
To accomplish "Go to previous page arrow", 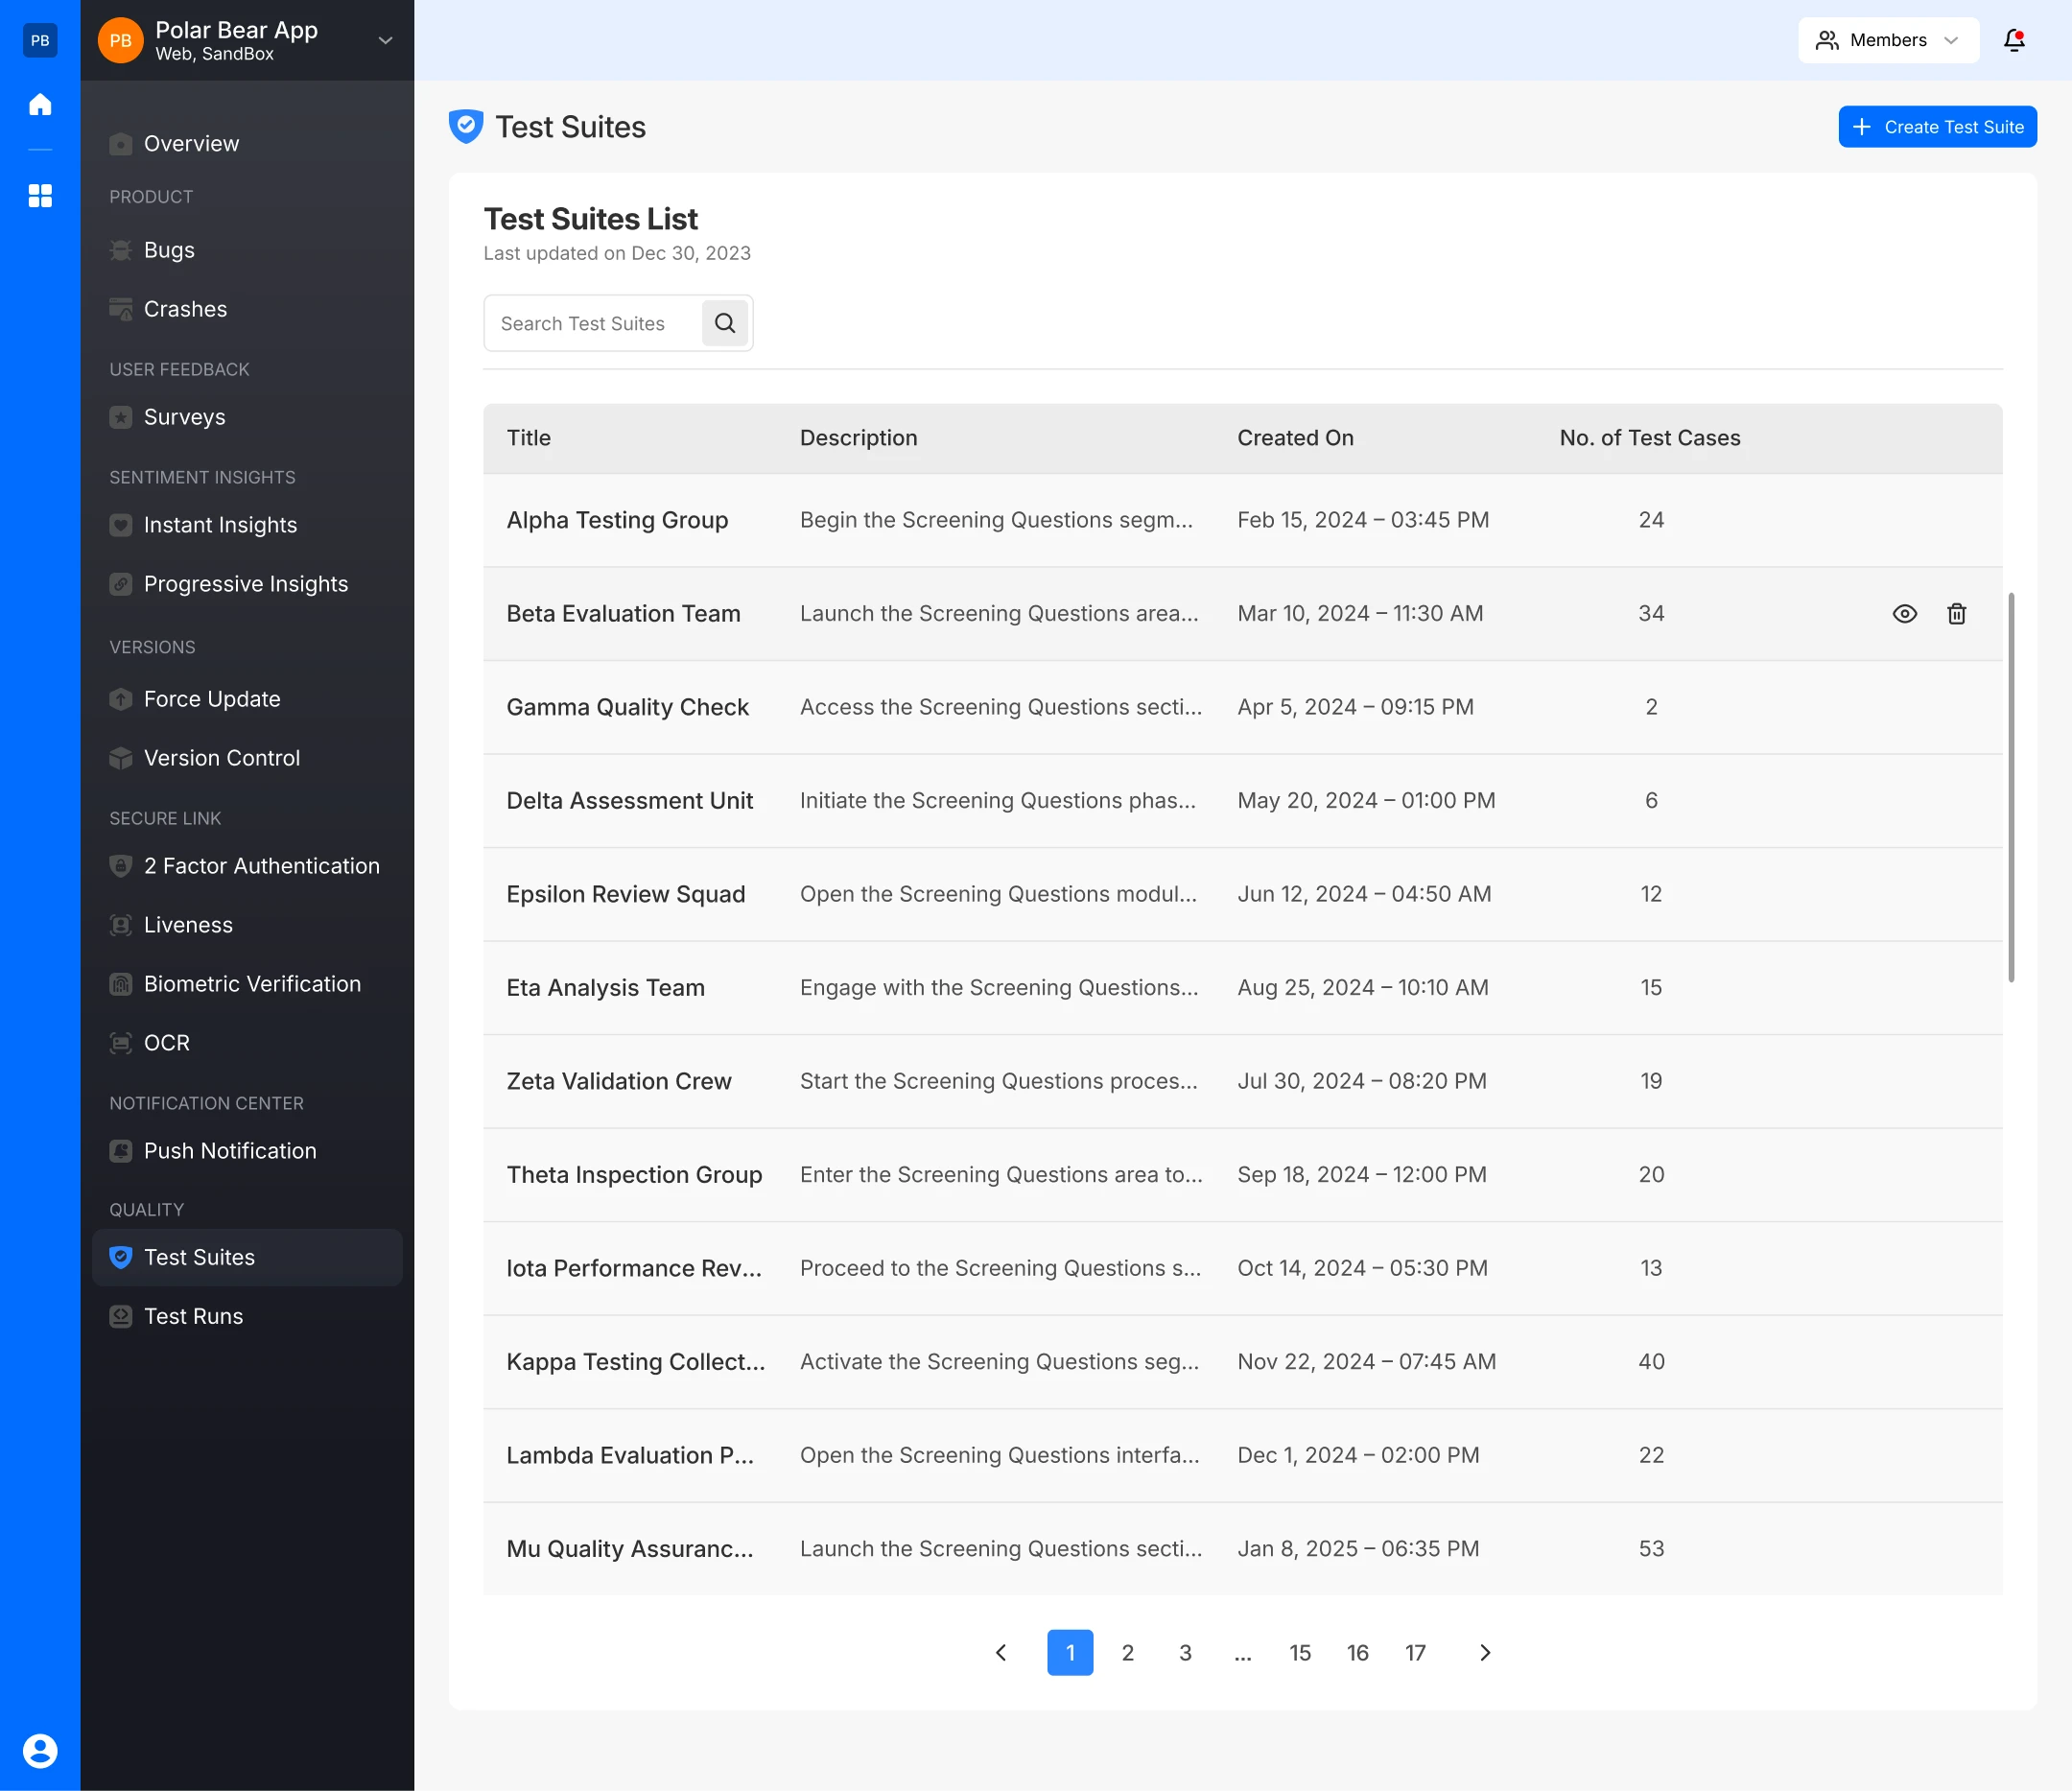I will (x=1000, y=1652).
